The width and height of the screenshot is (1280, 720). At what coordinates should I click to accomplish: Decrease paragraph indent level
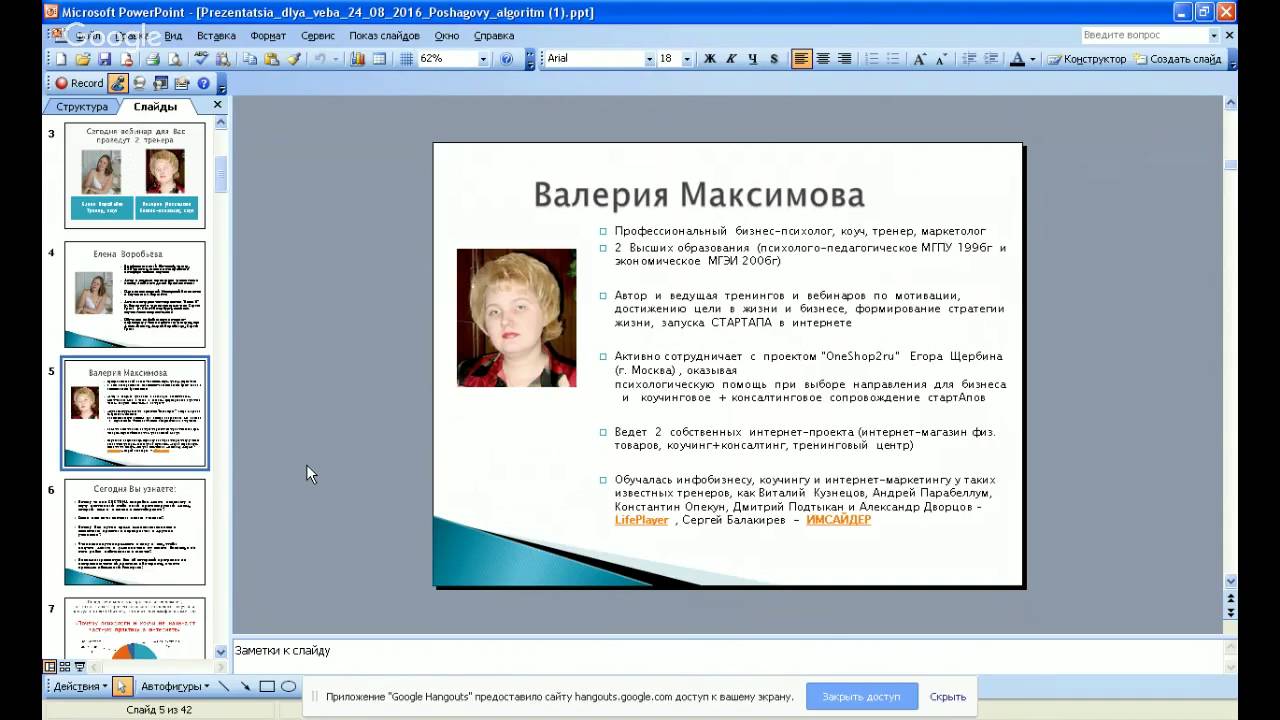(969, 59)
